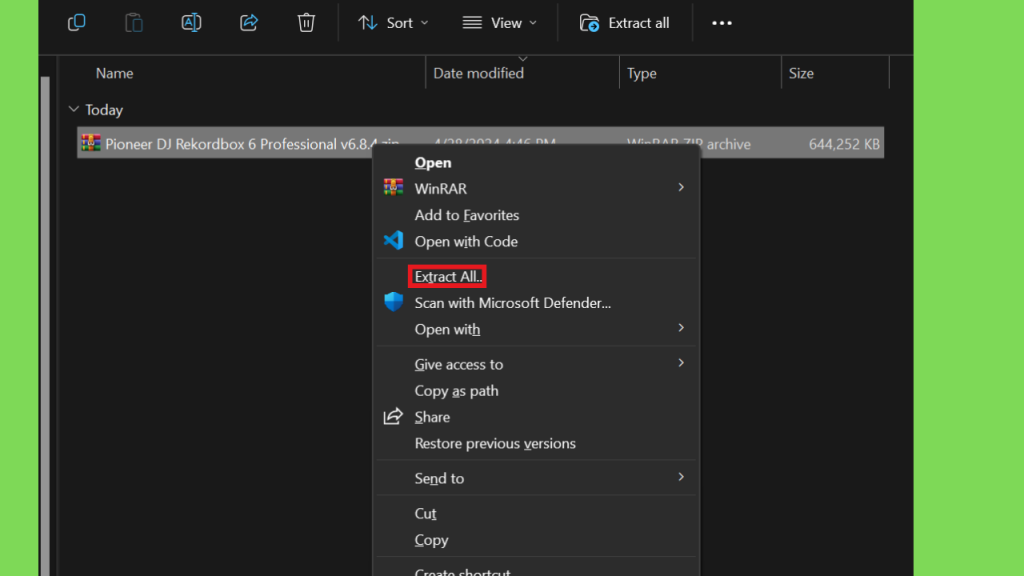Screen dimensions: 1024x576
Task: Expand the Give access to submenu
Action: click(x=536, y=364)
